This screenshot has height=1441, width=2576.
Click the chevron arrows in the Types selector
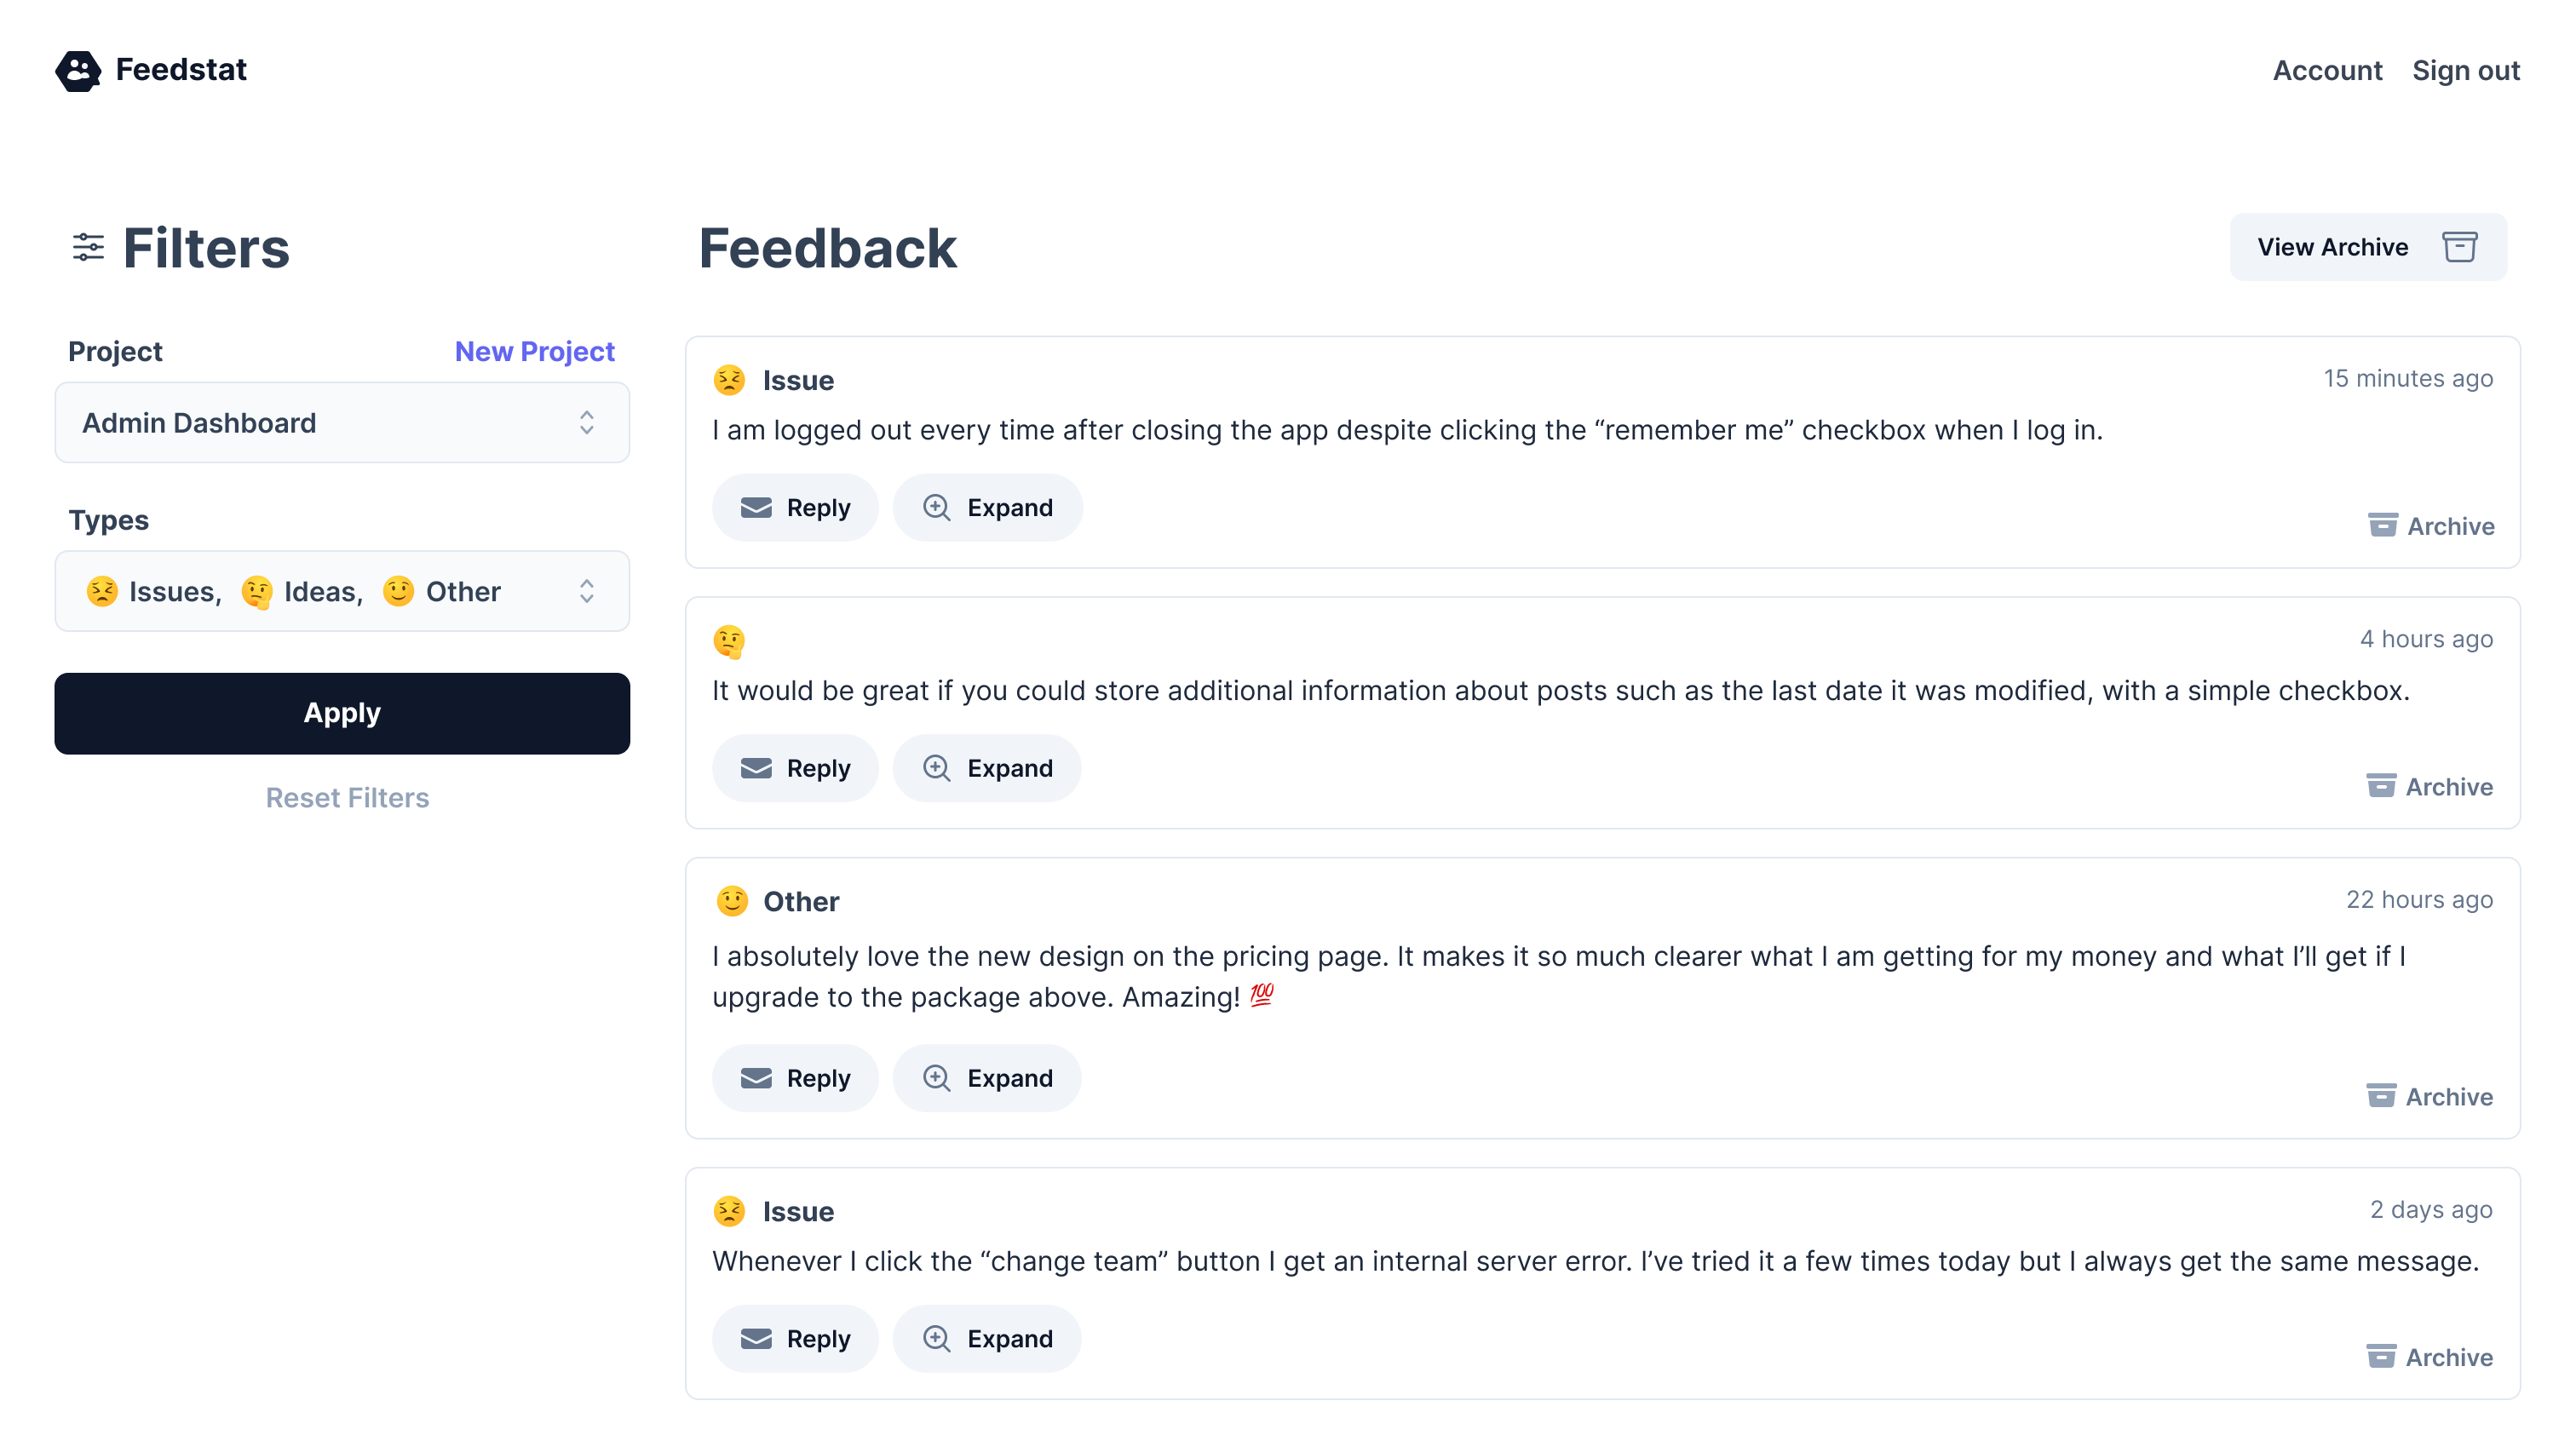587,592
